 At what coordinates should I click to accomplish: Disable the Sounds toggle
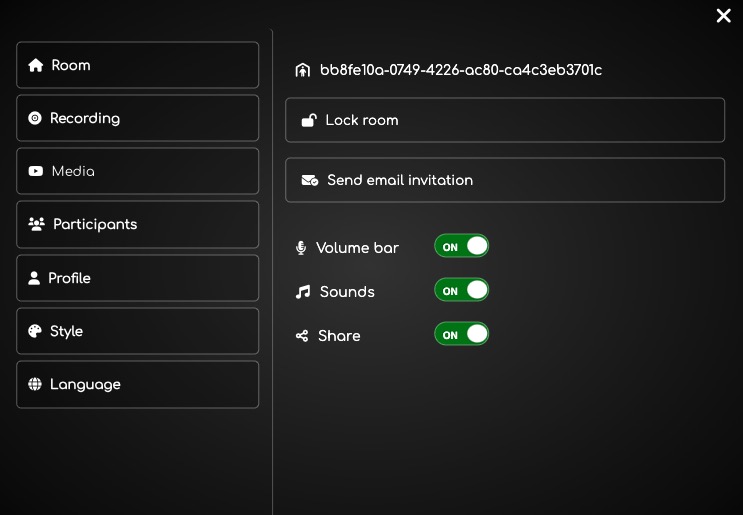[461, 290]
